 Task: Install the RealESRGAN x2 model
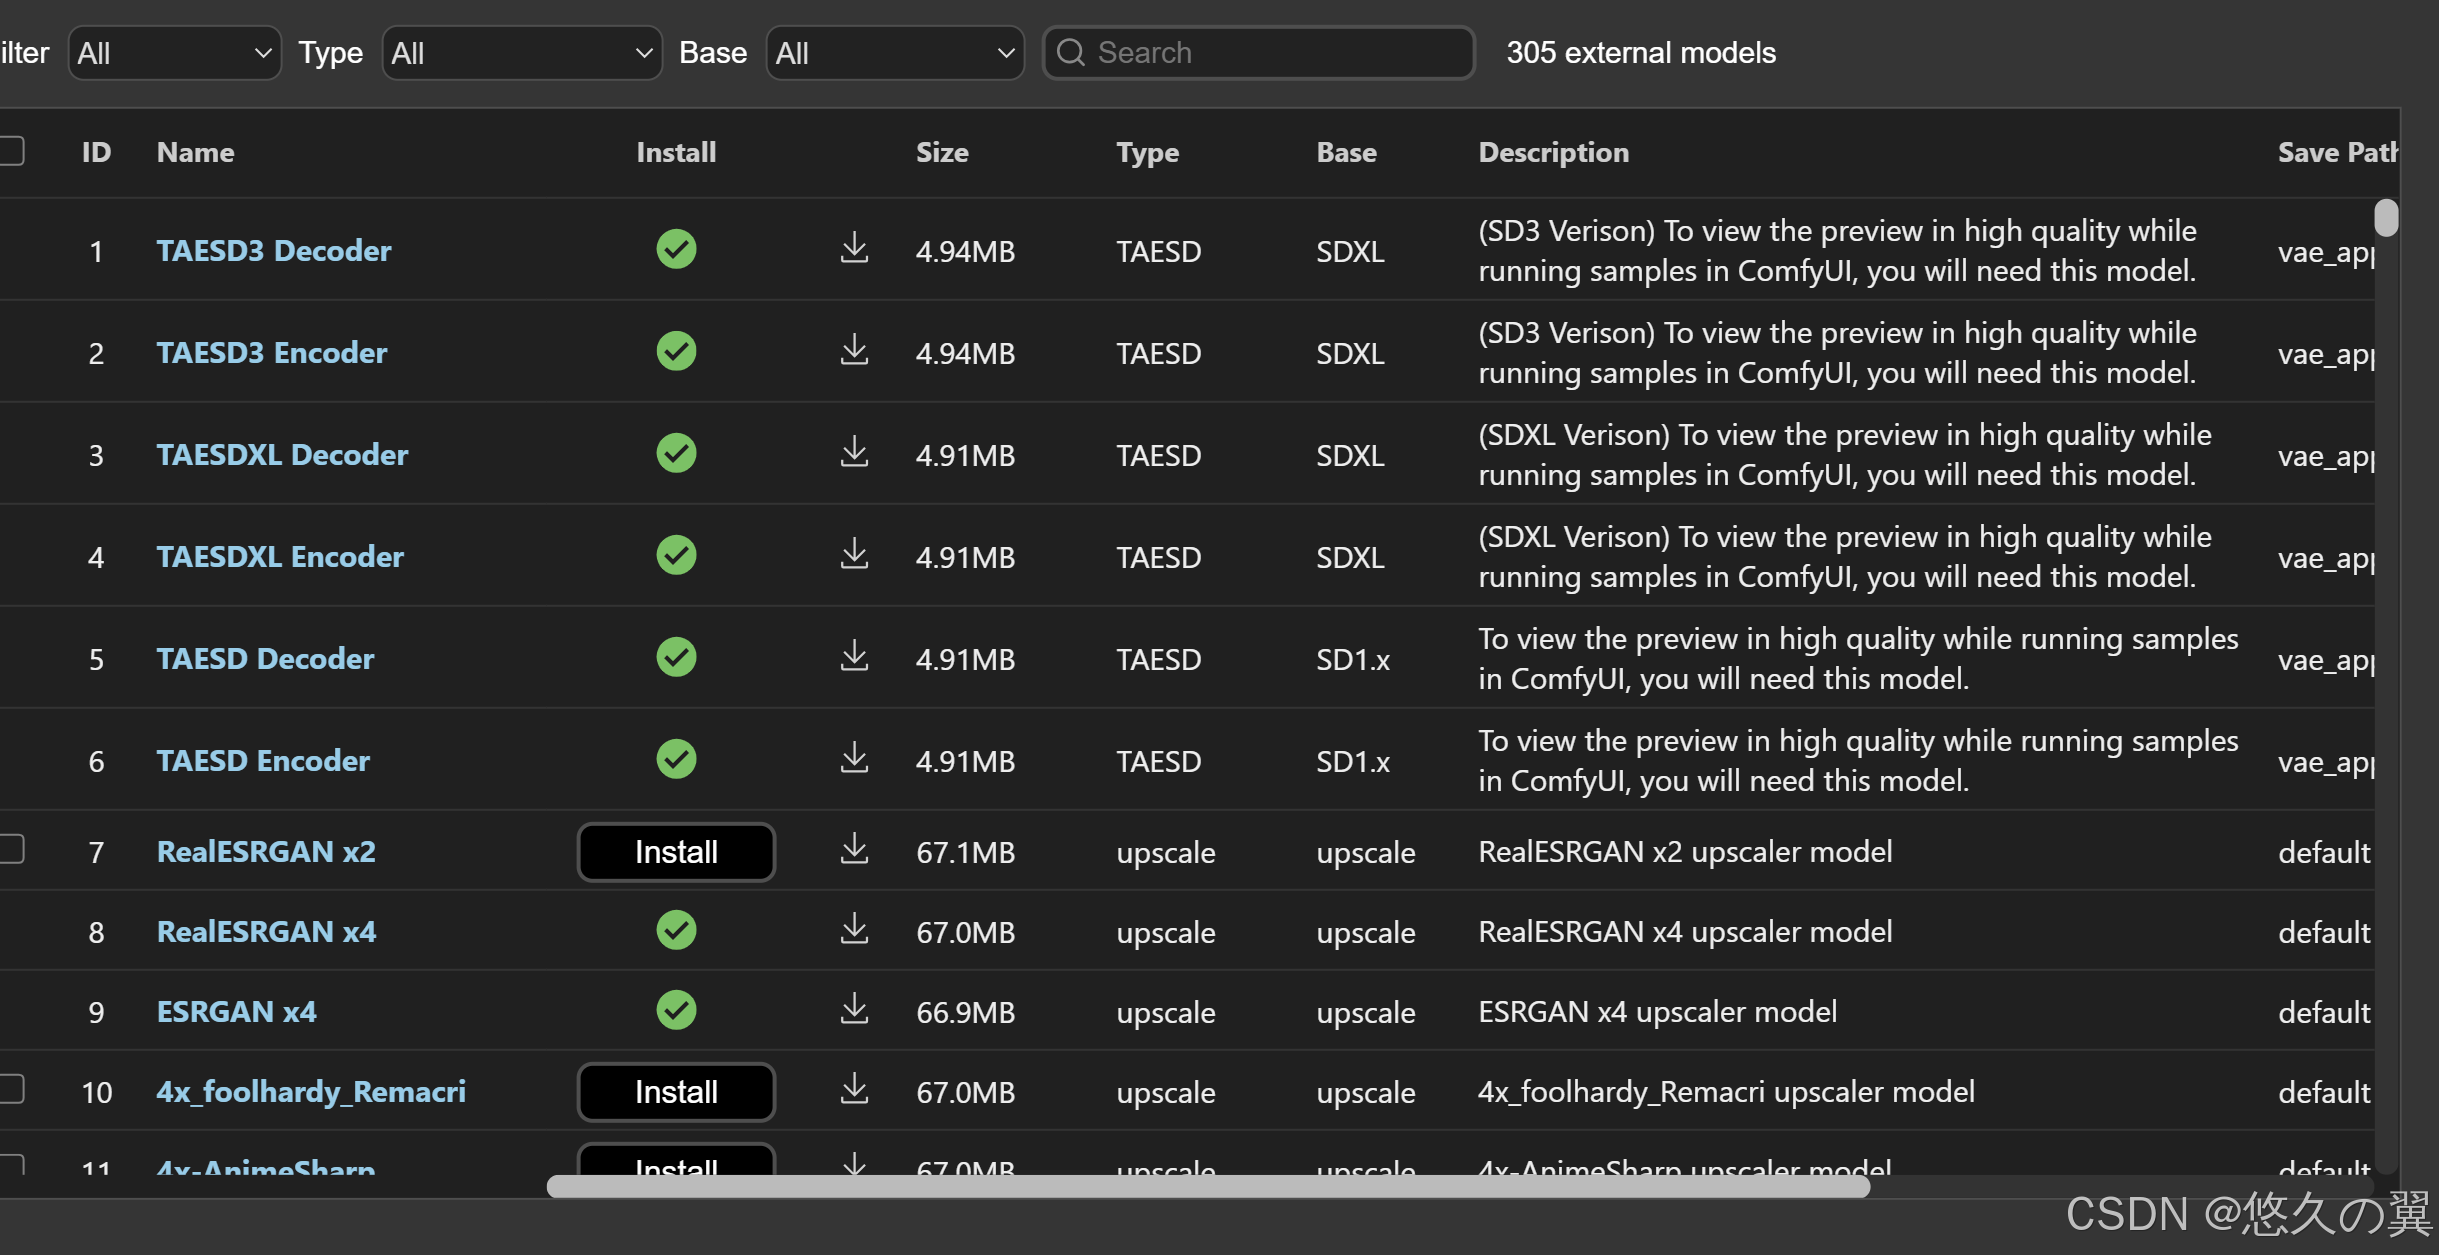(676, 852)
